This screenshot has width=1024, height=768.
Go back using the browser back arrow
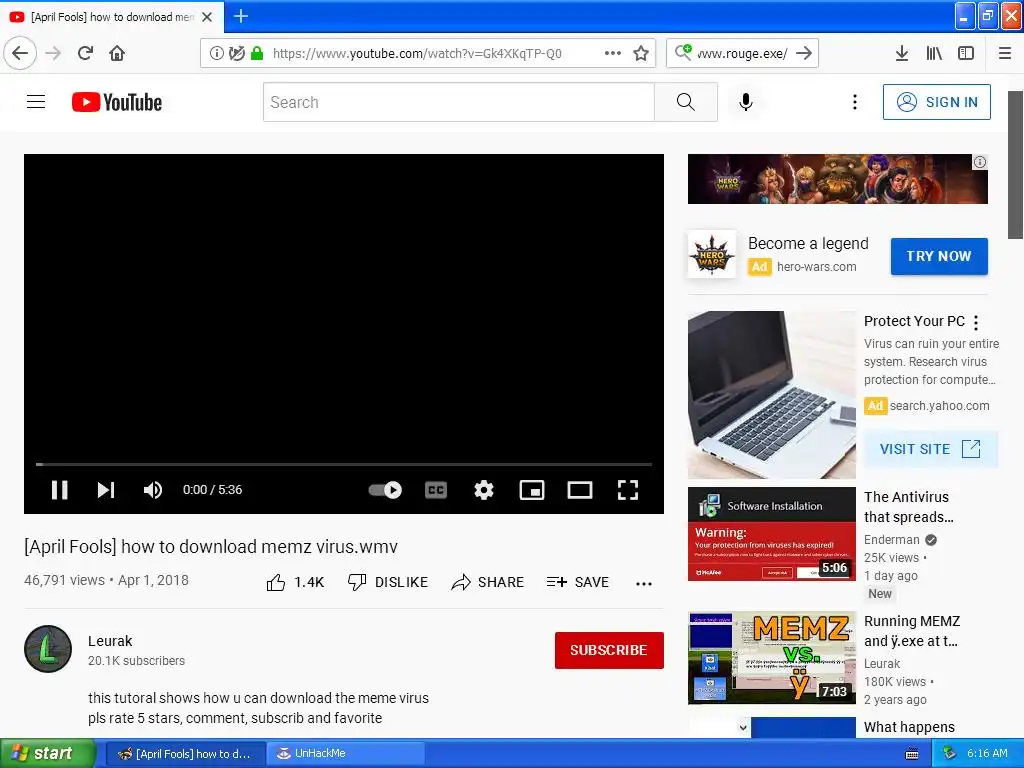(20, 53)
